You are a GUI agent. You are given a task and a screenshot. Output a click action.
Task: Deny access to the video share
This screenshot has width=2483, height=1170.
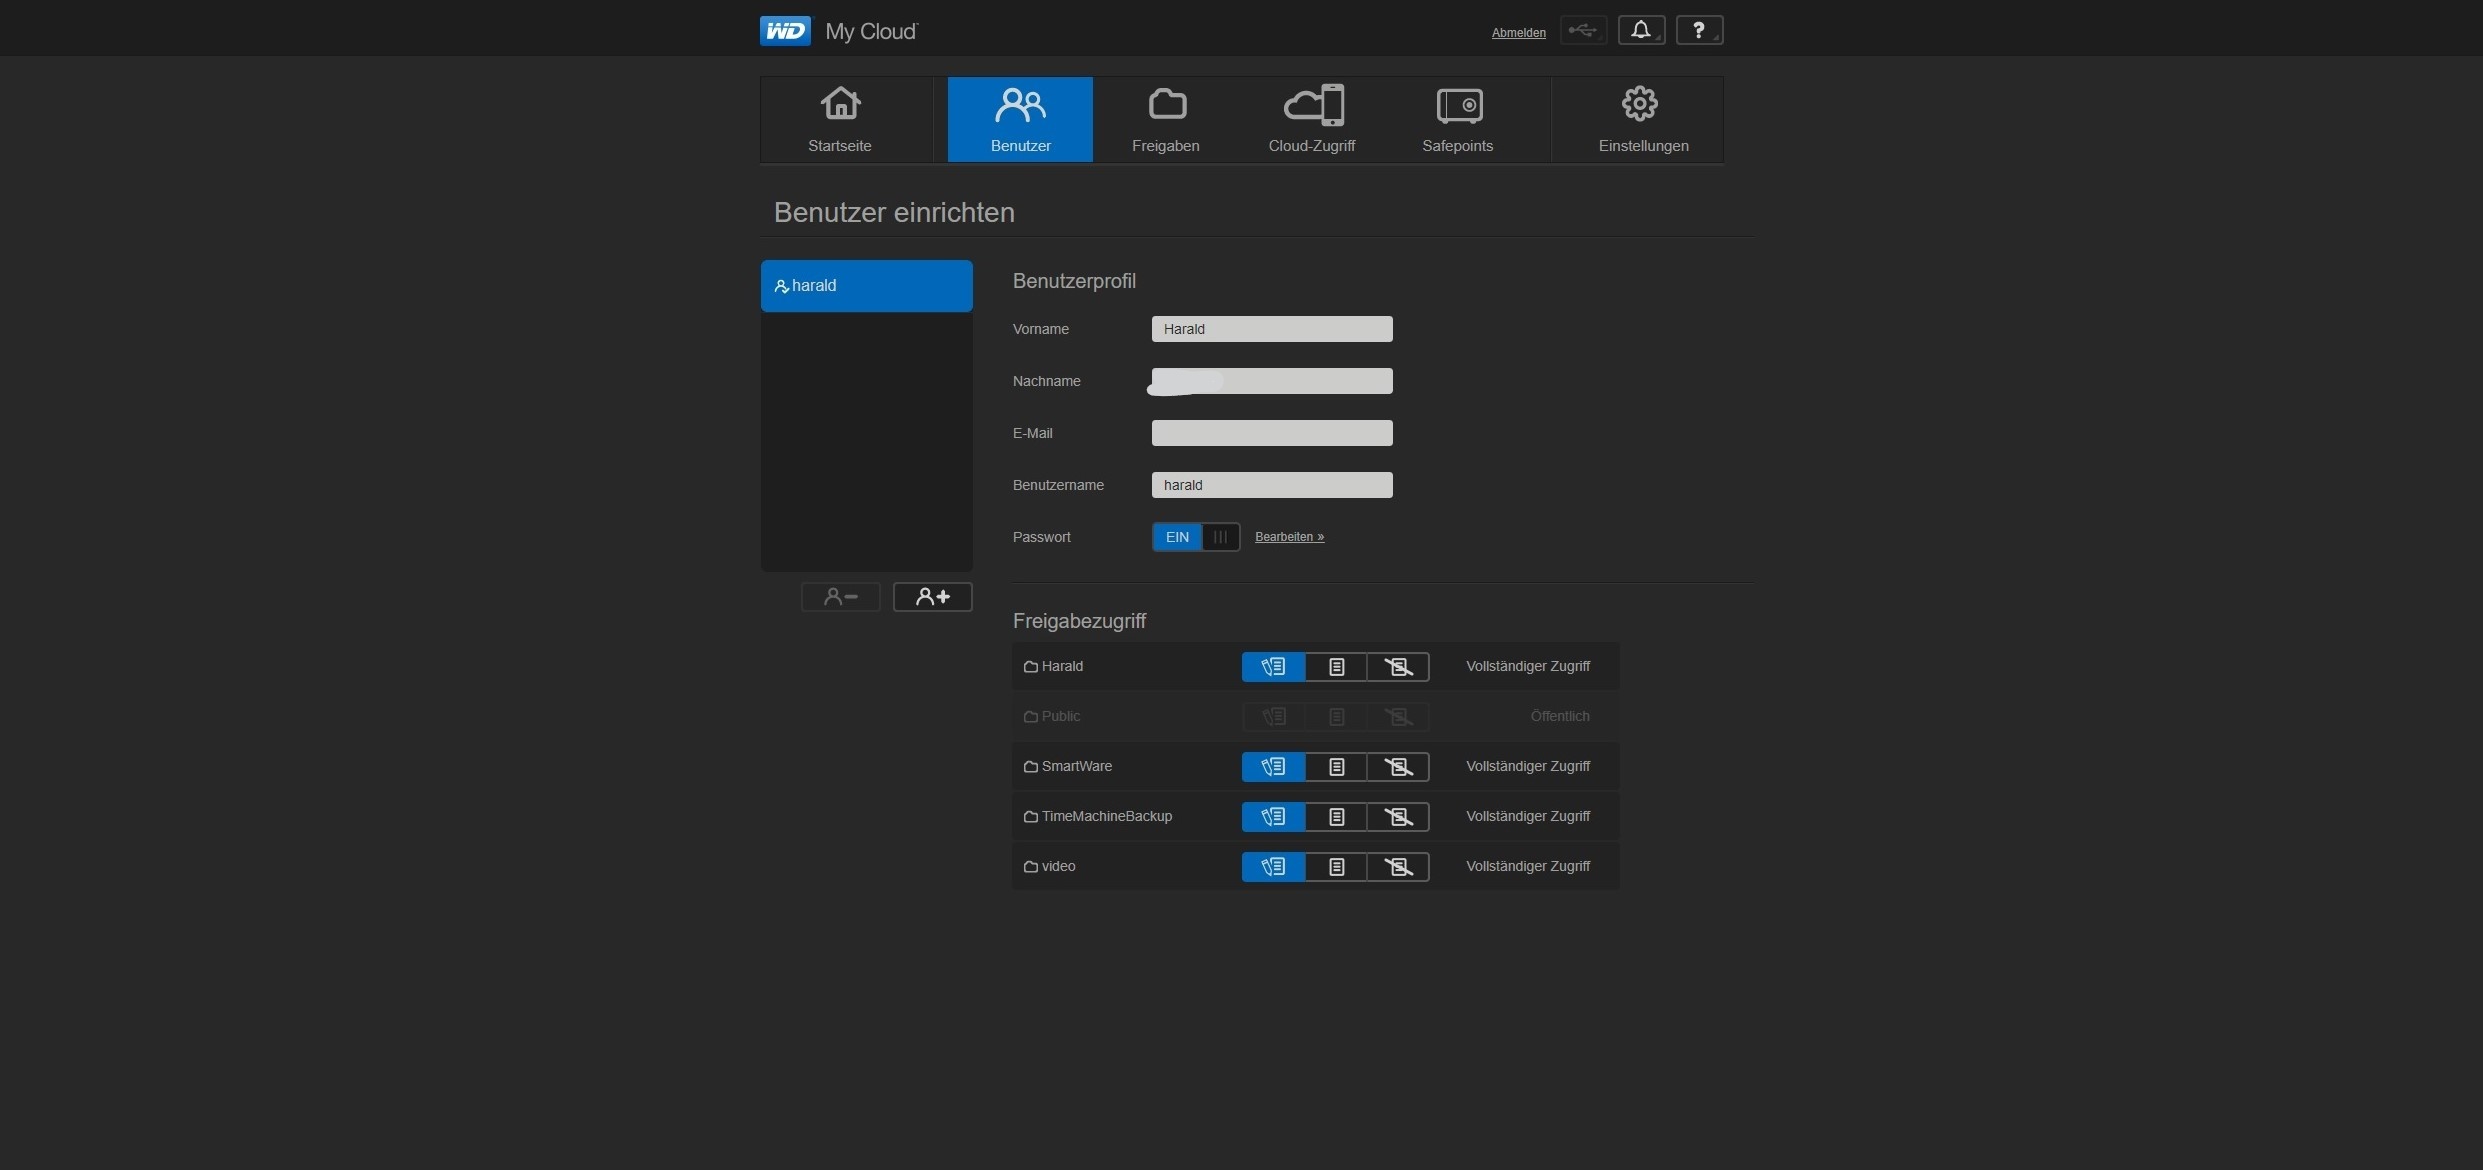click(1398, 867)
